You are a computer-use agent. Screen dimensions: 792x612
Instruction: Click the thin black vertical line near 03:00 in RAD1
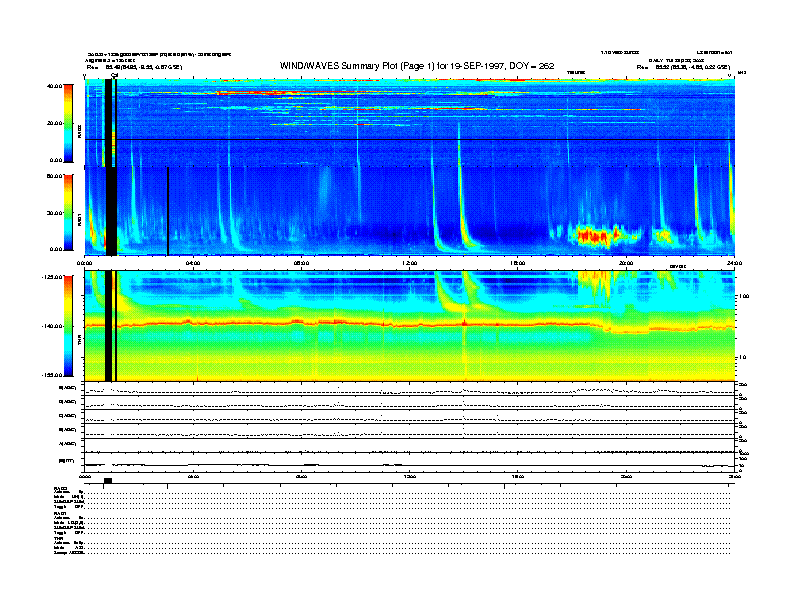tap(168, 211)
